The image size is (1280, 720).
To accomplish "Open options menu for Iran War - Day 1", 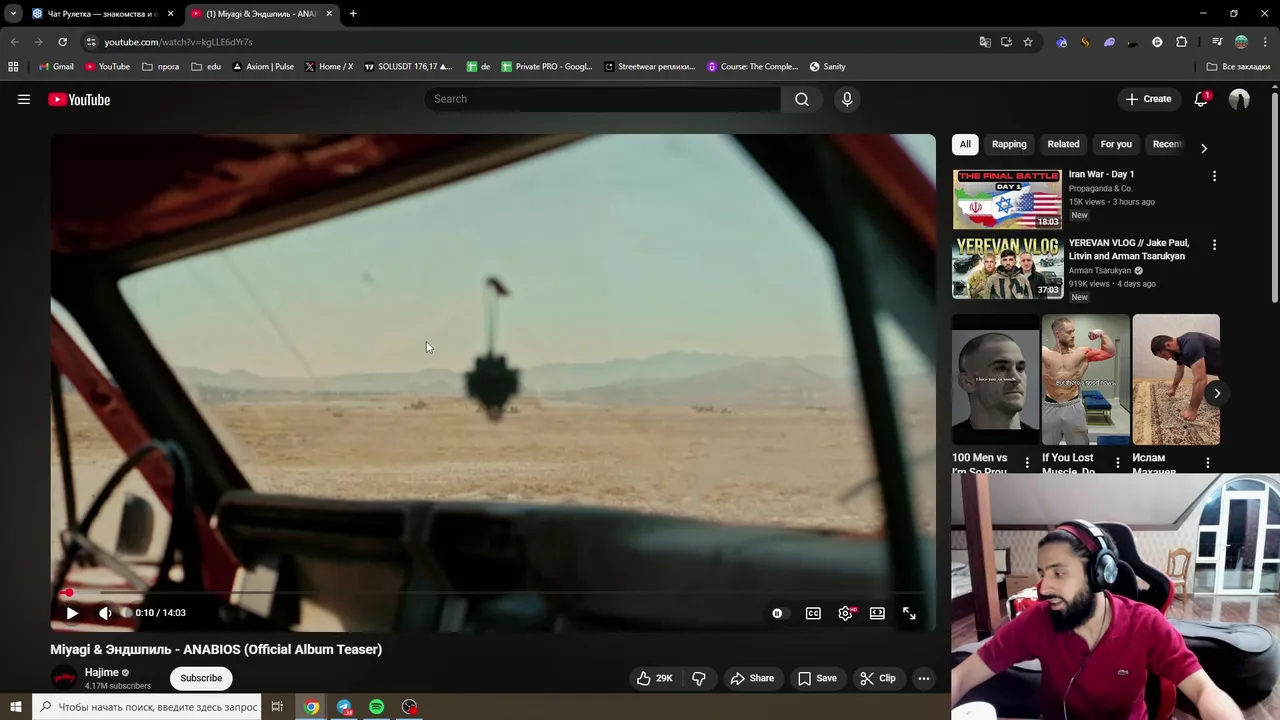I will (x=1214, y=176).
